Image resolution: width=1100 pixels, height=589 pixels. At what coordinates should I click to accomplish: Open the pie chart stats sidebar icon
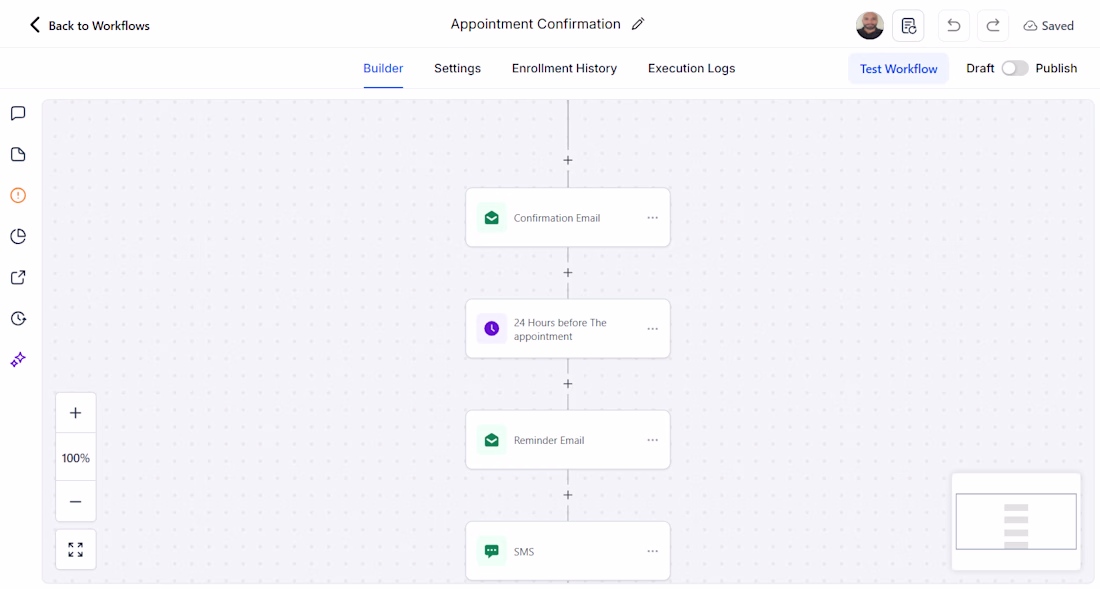point(18,236)
